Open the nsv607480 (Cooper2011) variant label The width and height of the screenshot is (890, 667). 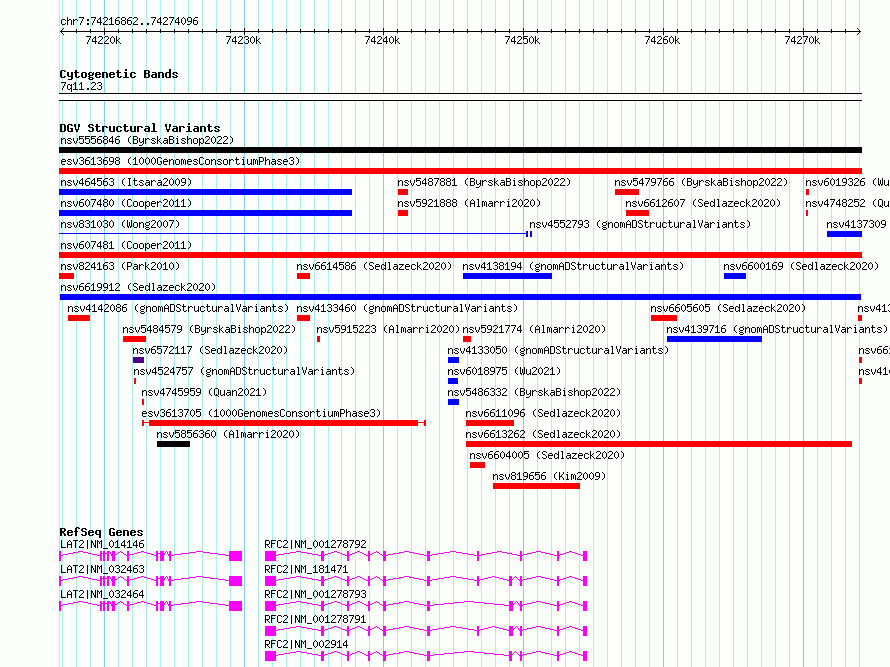click(126, 203)
